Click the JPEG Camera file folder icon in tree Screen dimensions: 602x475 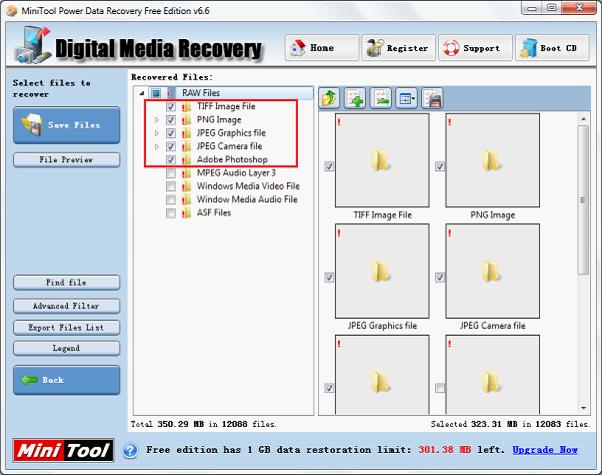pyautogui.click(x=186, y=146)
